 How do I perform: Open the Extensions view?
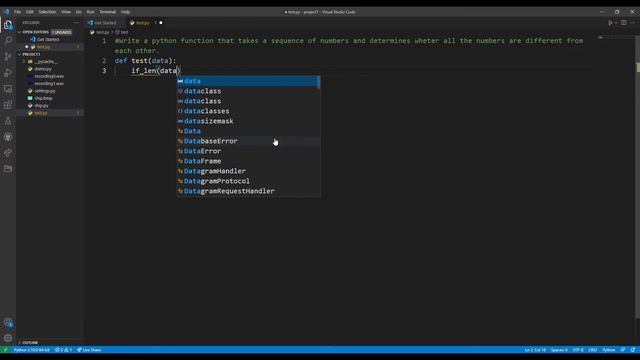pyautogui.click(x=8, y=105)
